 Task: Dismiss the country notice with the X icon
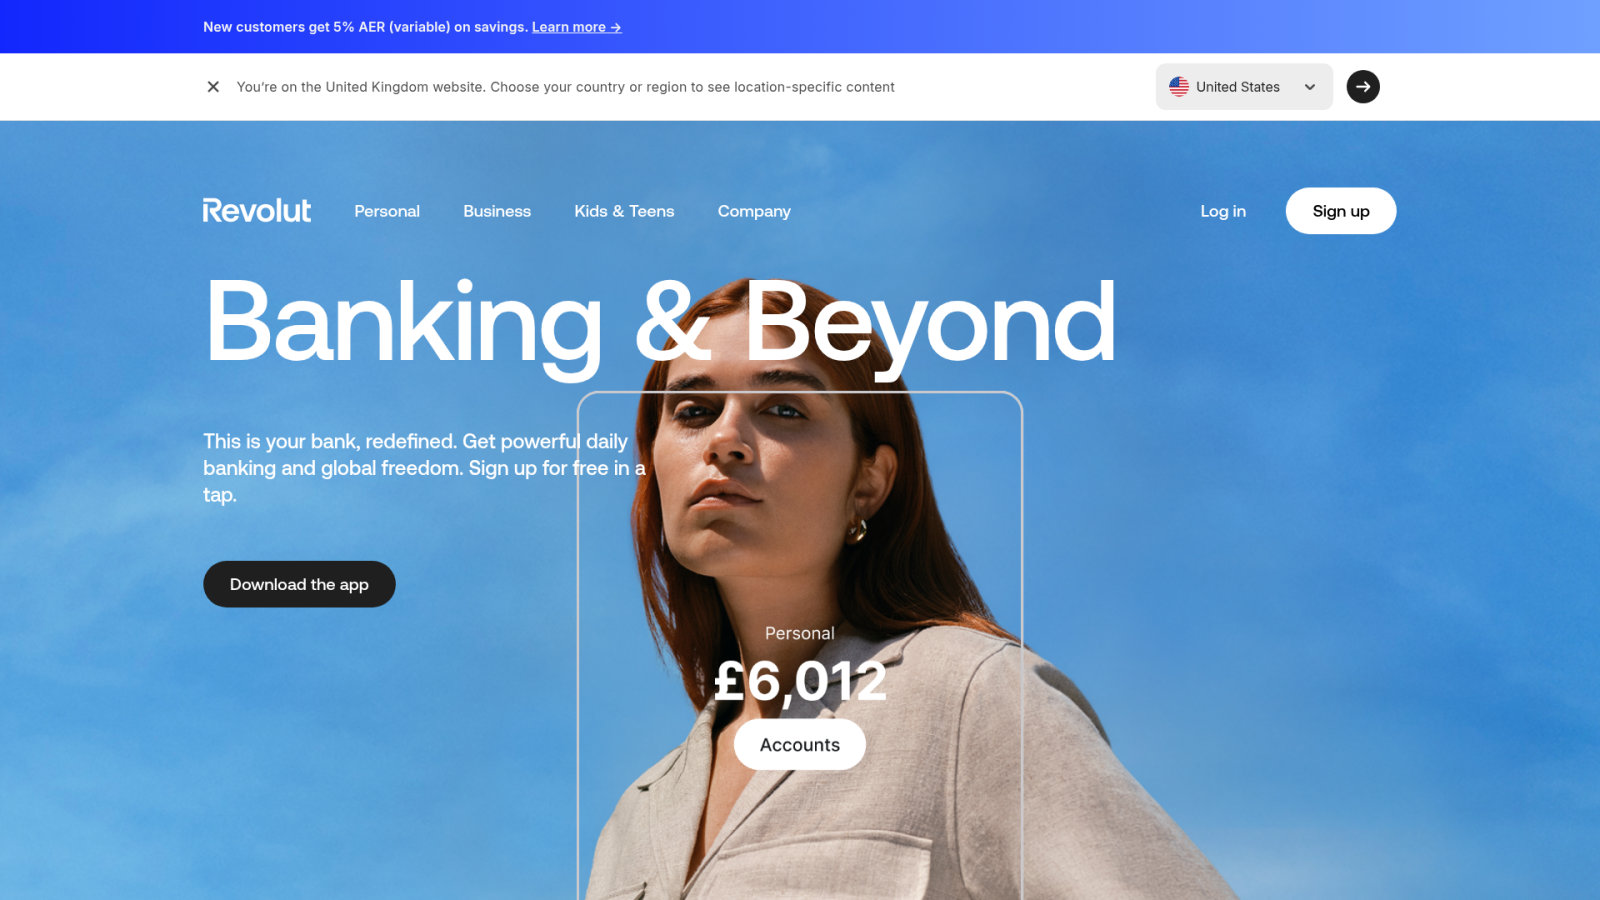click(213, 87)
